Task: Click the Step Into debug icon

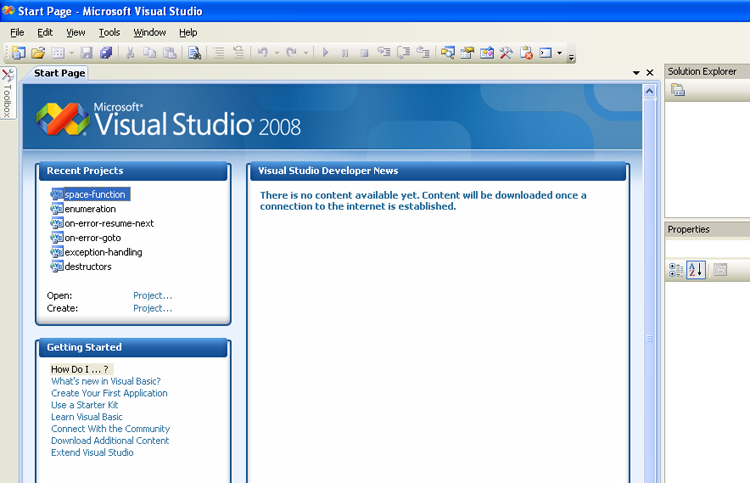Action: (384, 52)
